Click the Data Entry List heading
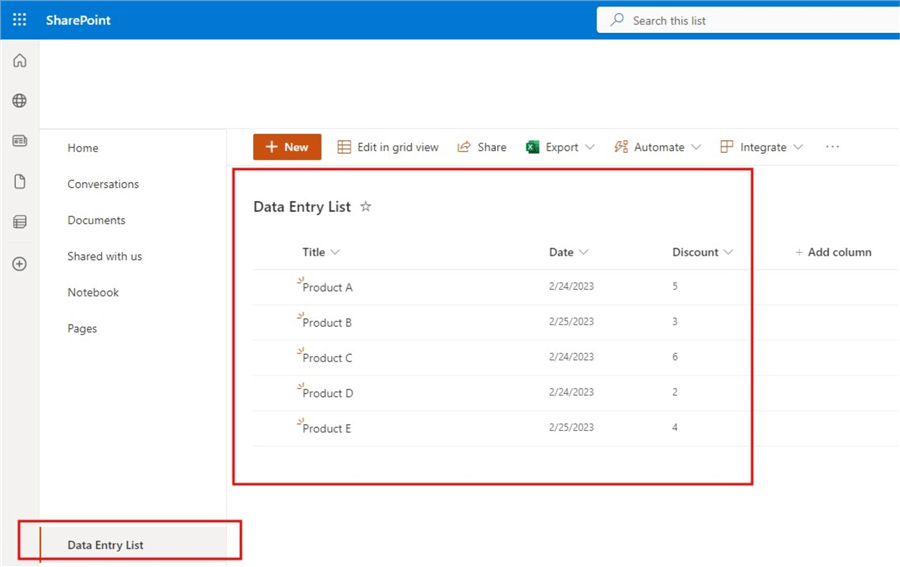The height and width of the screenshot is (567, 900). click(x=302, y=207)
